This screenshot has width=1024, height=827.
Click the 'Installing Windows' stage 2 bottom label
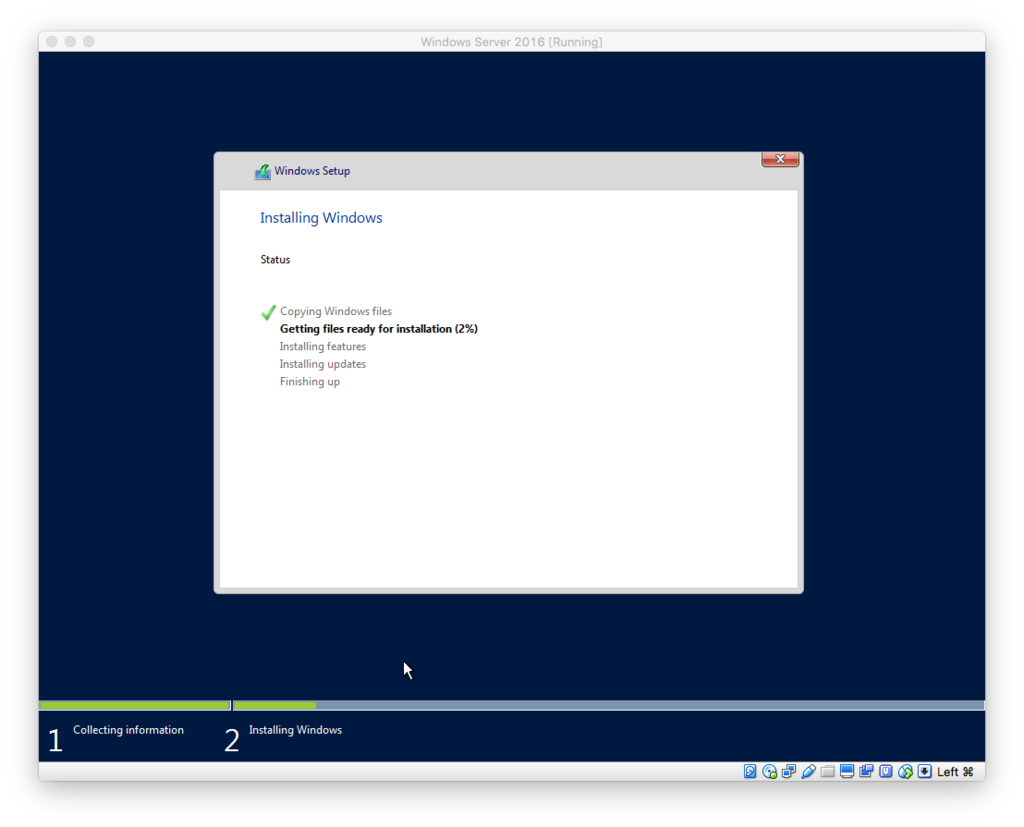pyautogui.click(x=295, y=730)
